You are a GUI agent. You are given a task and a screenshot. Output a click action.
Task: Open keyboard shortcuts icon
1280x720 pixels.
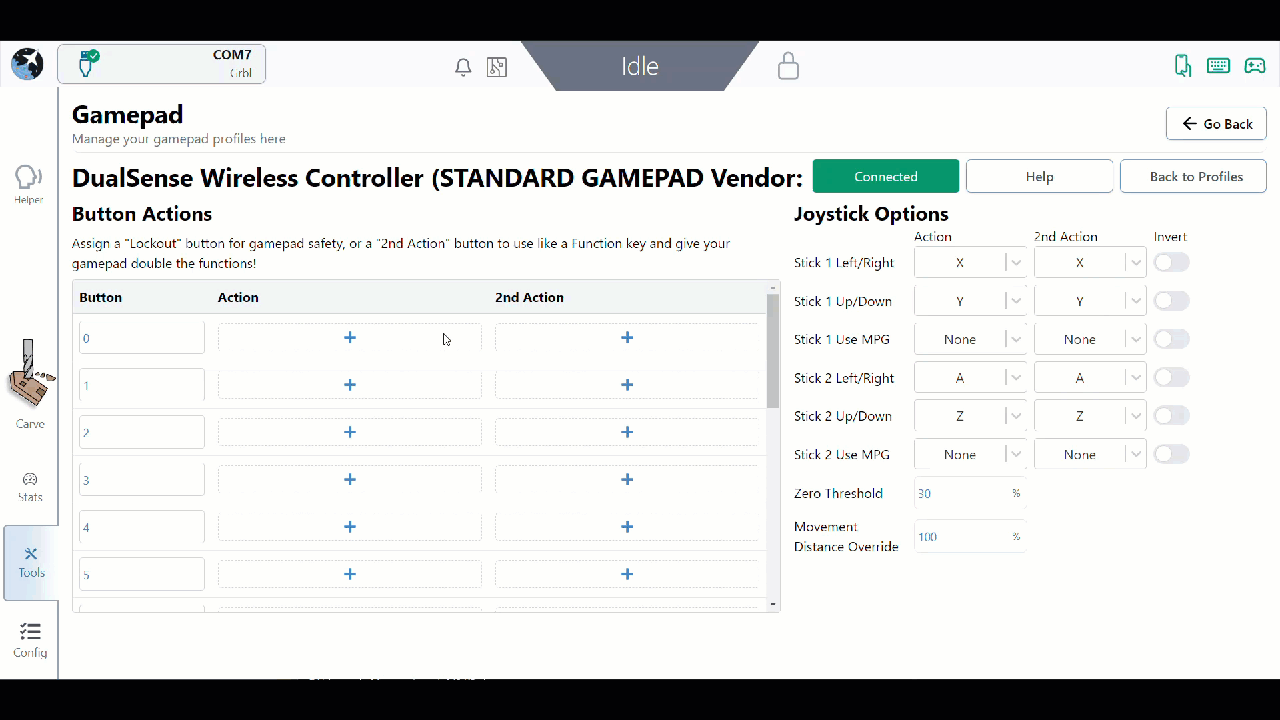click(1218, 66)
